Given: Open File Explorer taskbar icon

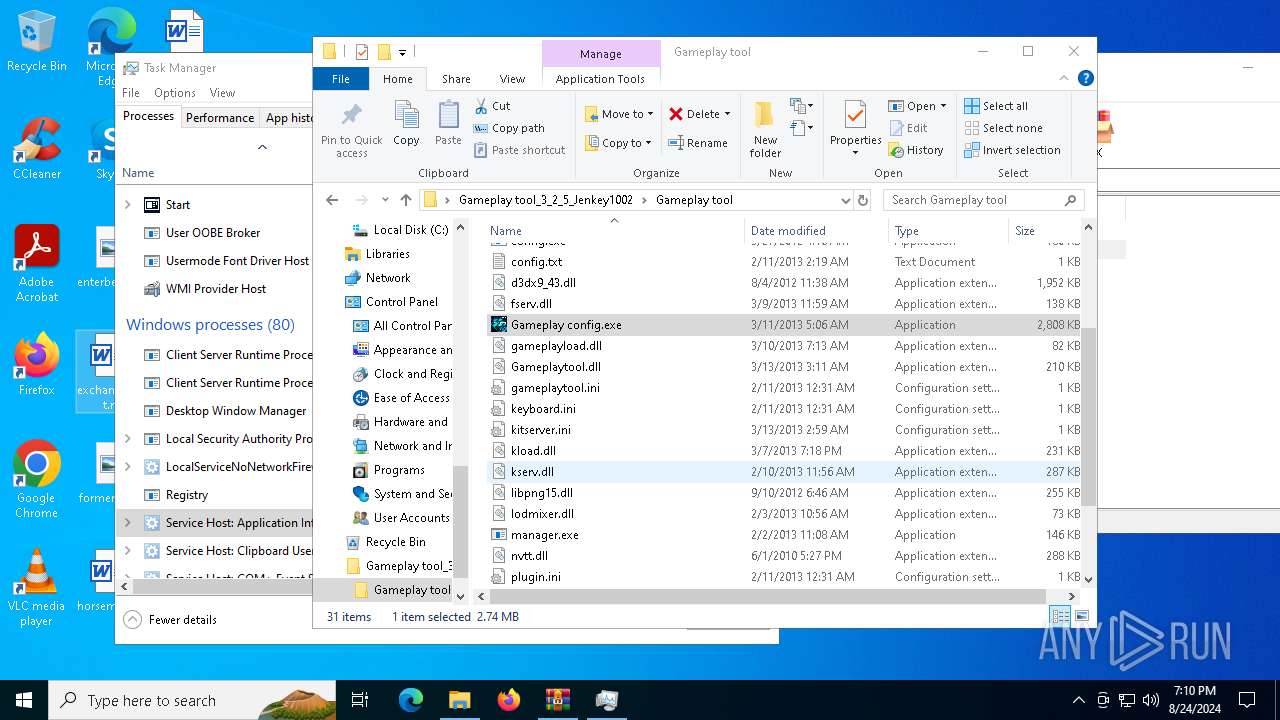Looking at the screenshot, I should 459,700.
